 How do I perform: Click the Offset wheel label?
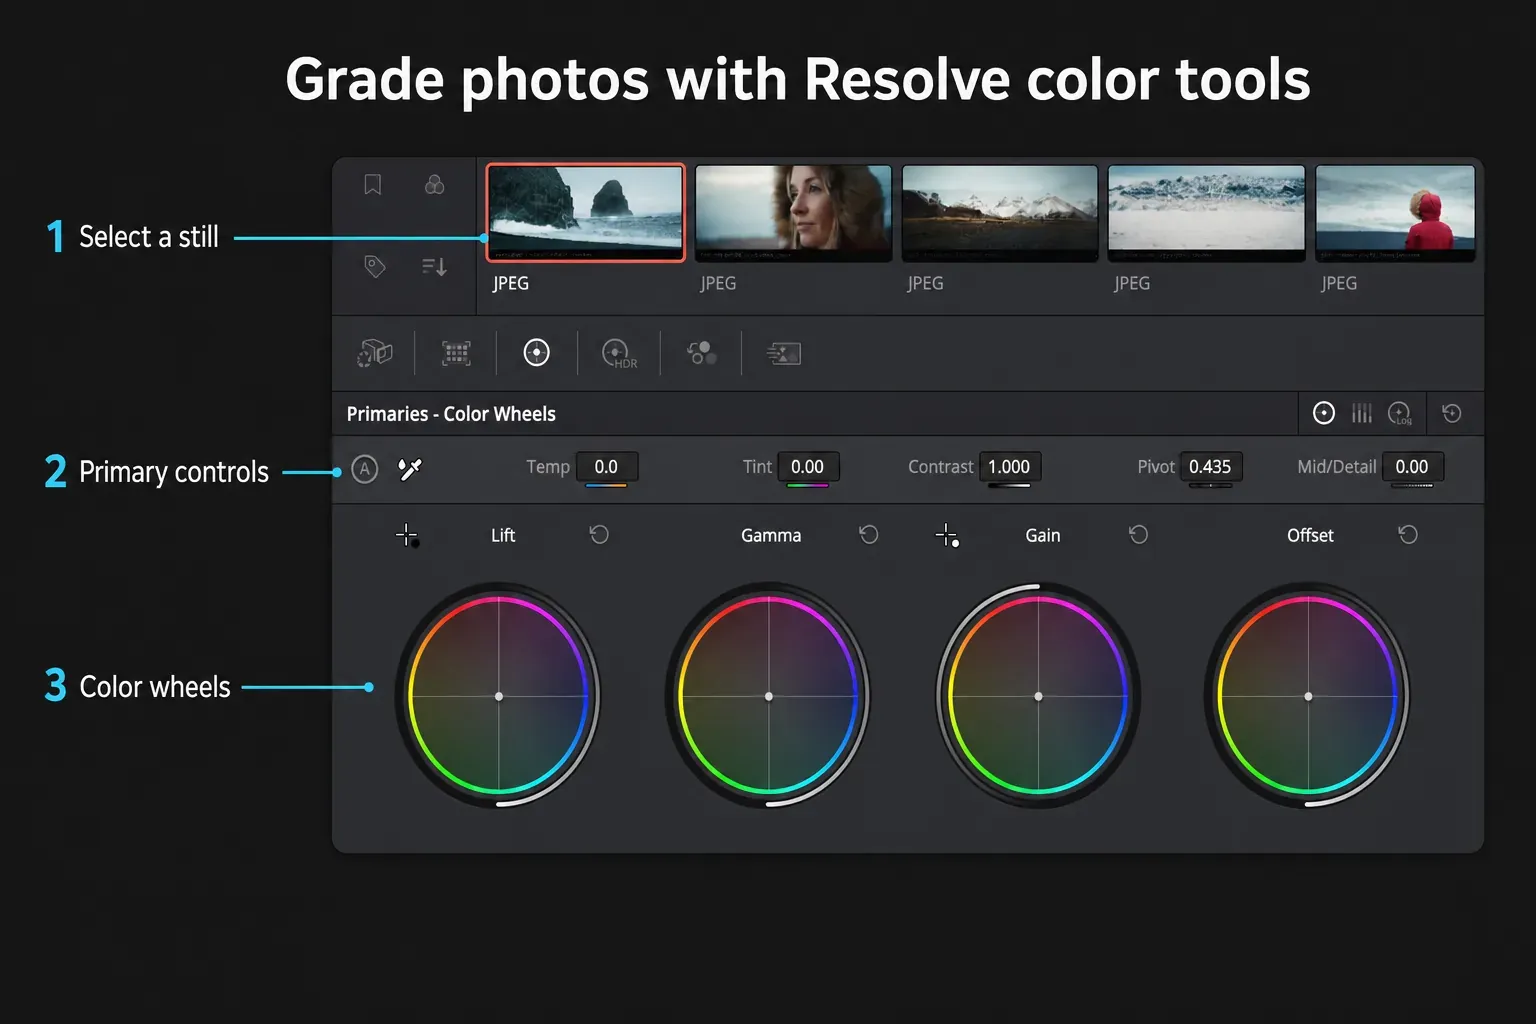(1310, 536)
